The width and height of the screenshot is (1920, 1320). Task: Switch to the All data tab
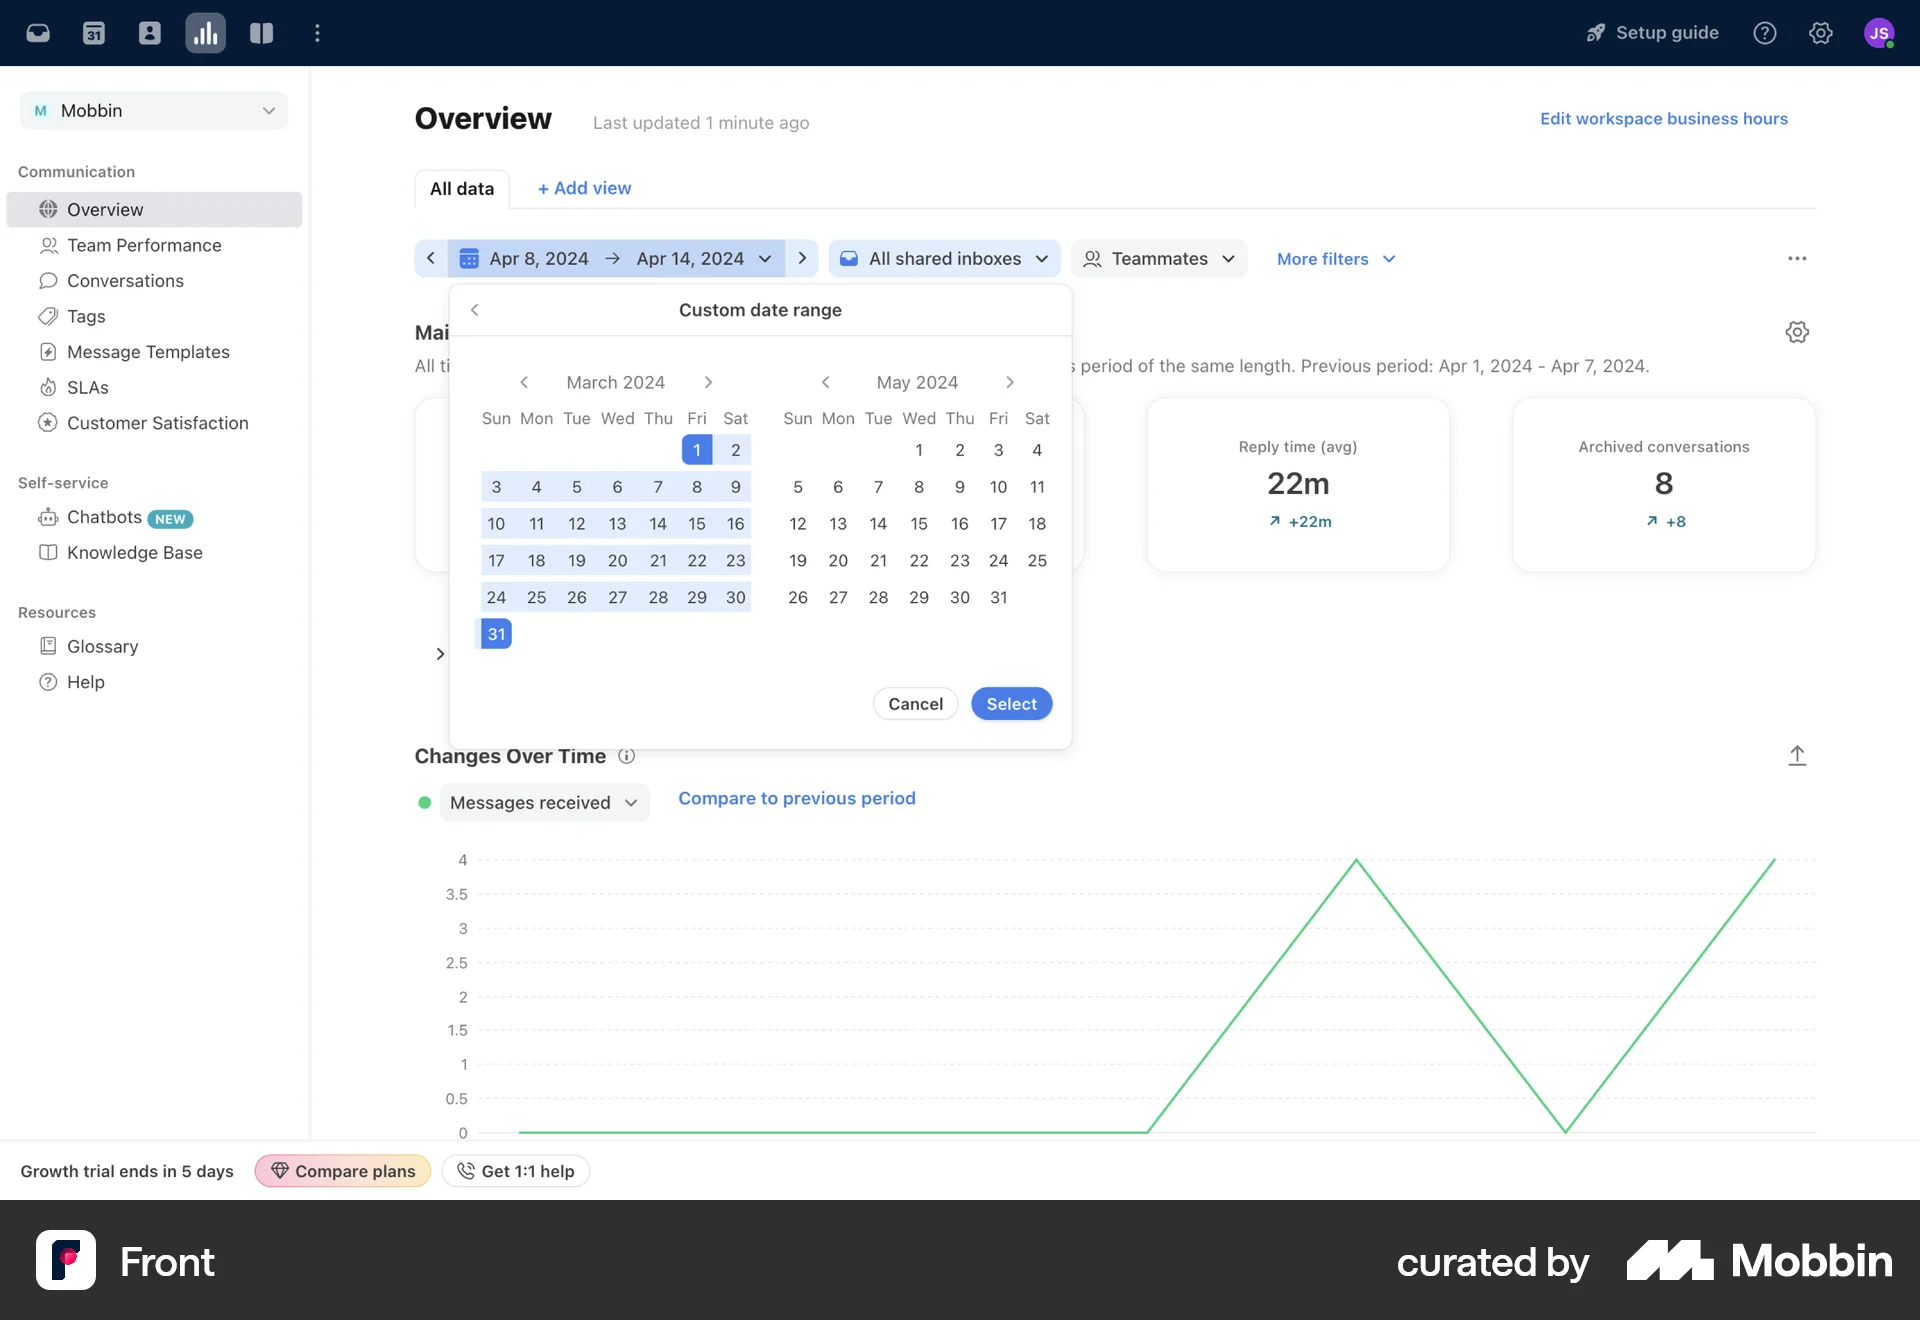tap(461, 188)
